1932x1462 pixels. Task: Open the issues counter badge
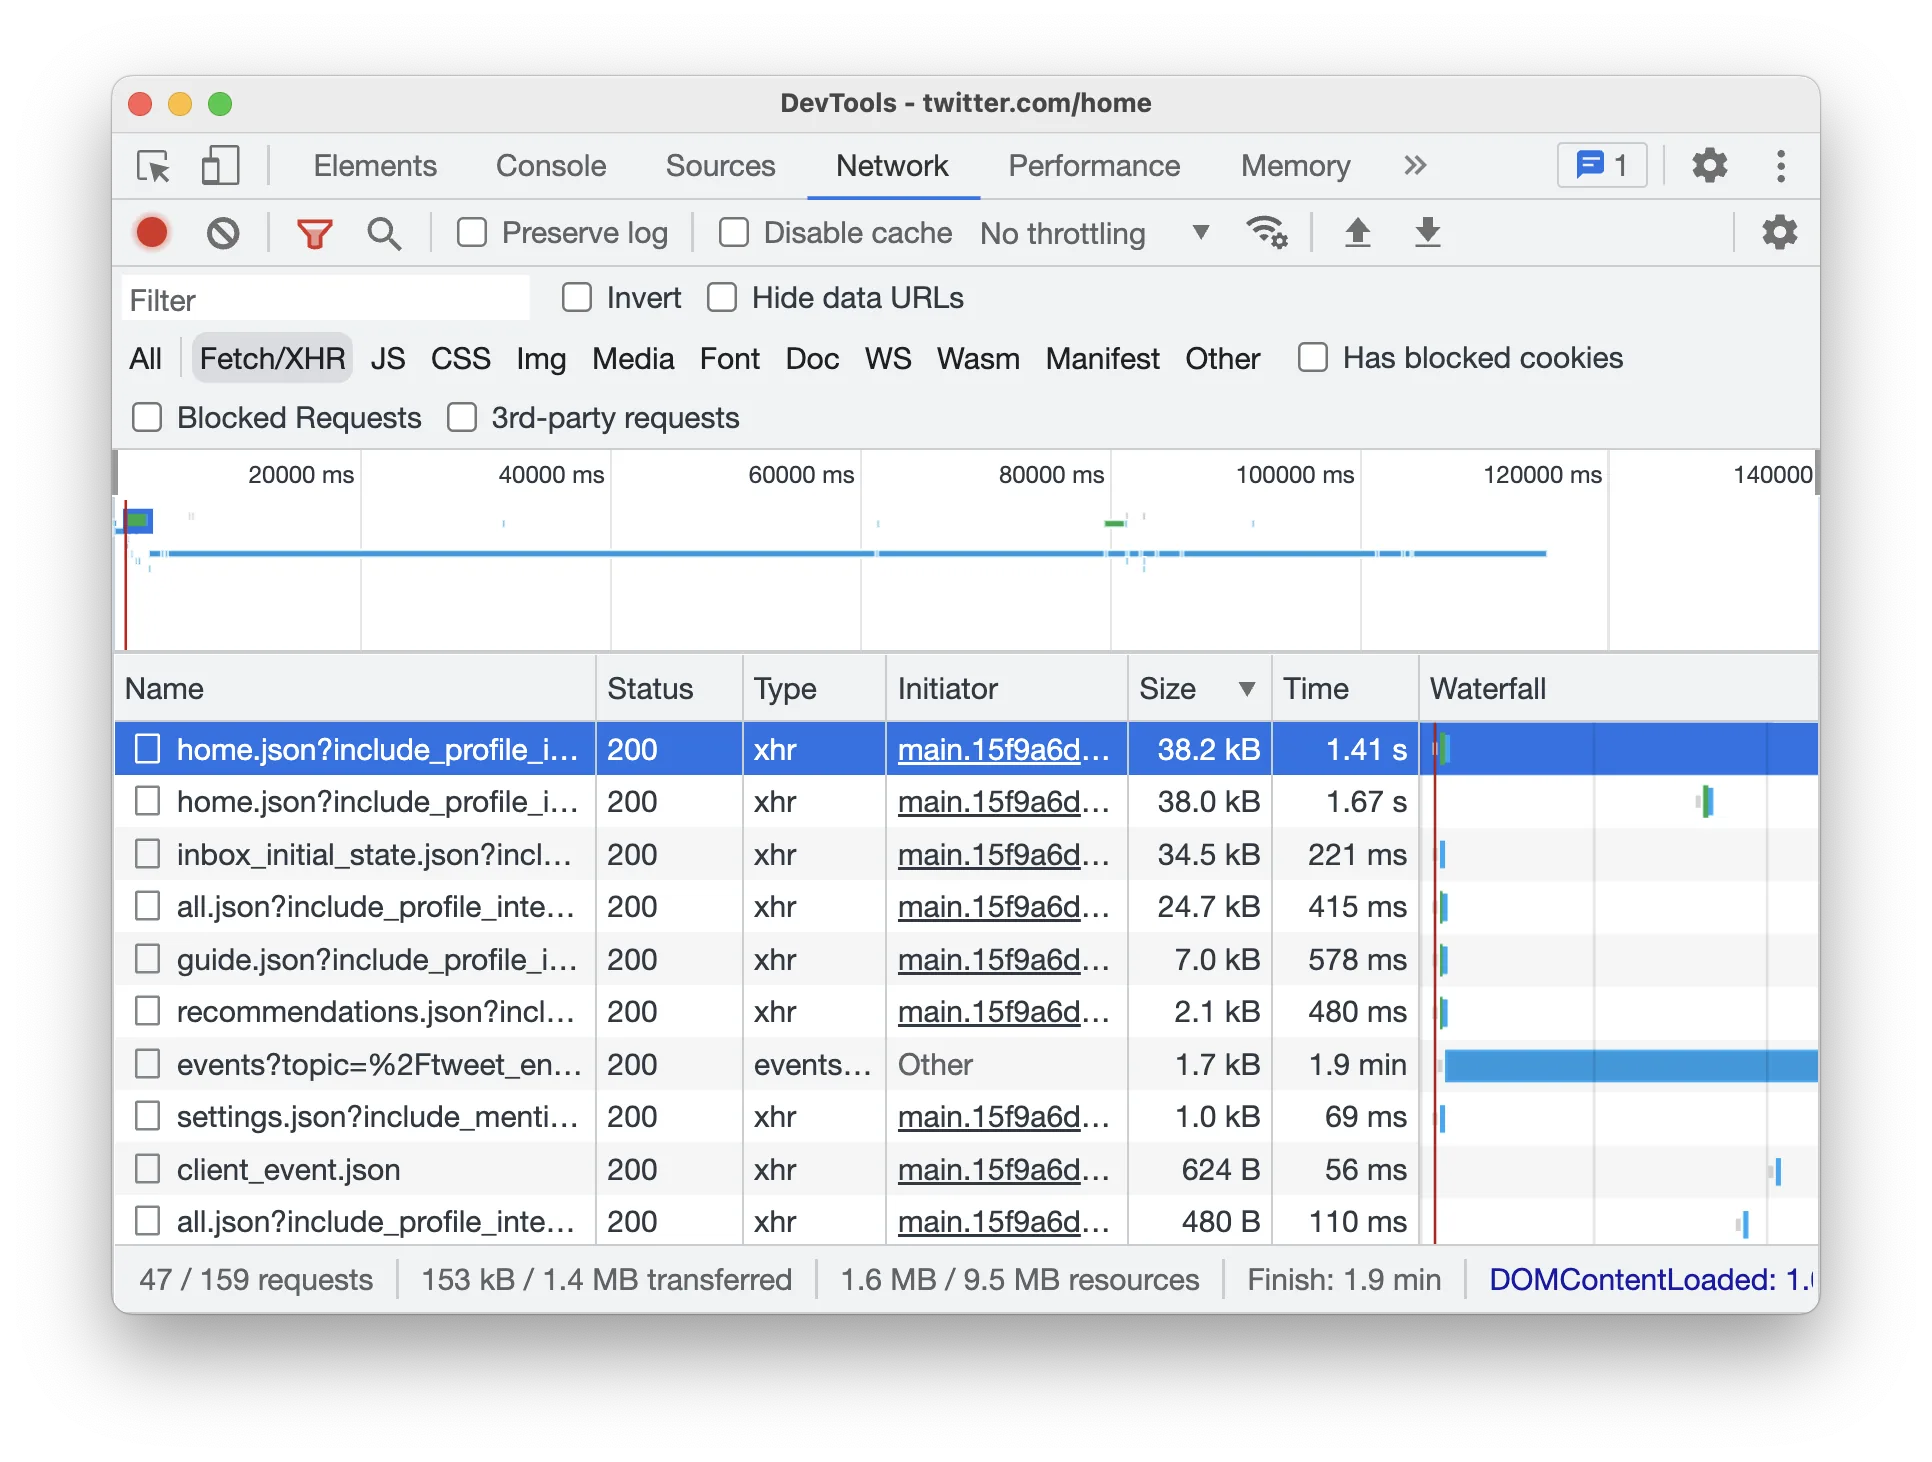(x=1602, y=166)
